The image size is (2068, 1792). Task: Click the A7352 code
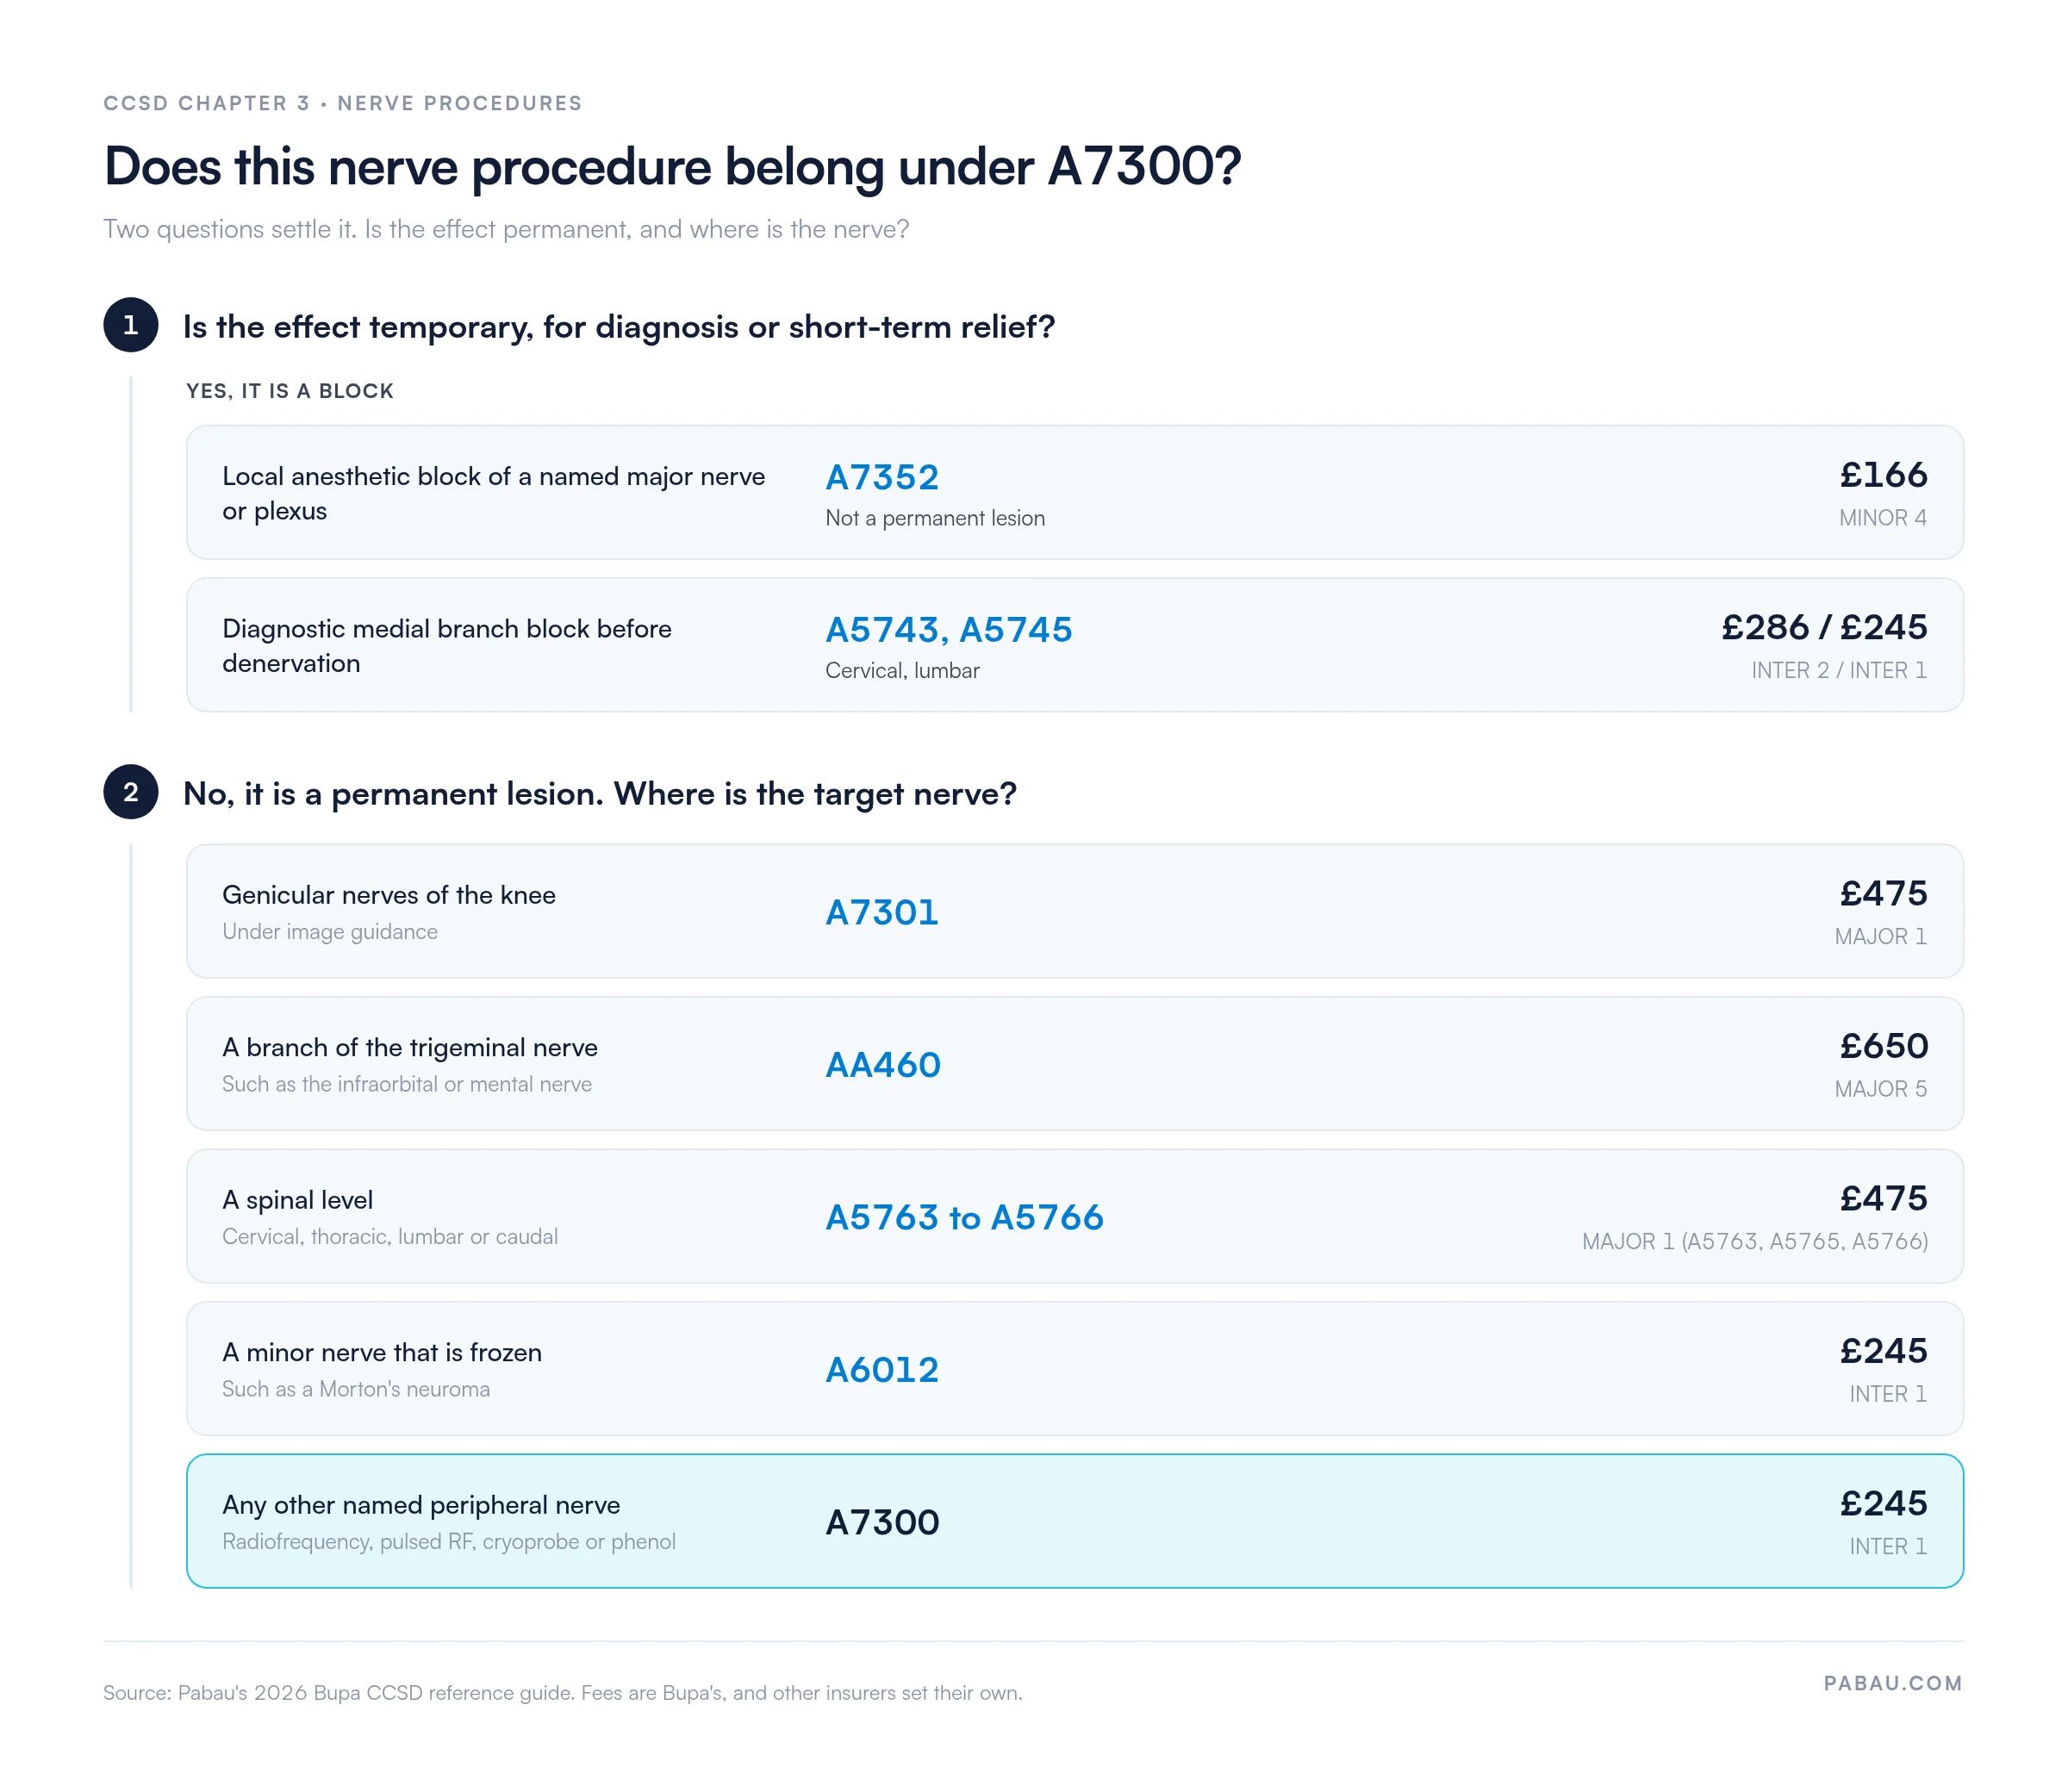click(881, 478)
